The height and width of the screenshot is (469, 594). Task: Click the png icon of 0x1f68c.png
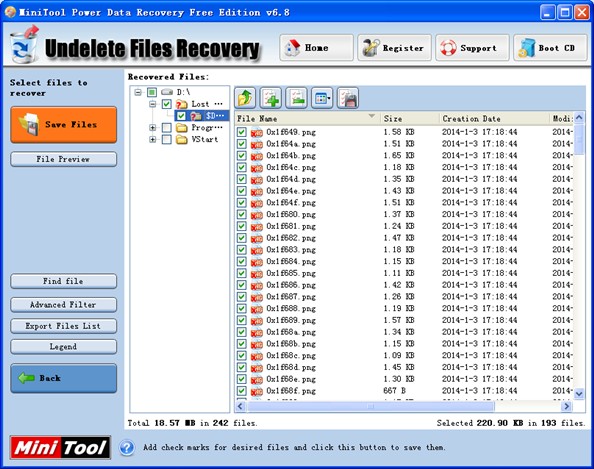click(x=257, y=355)
